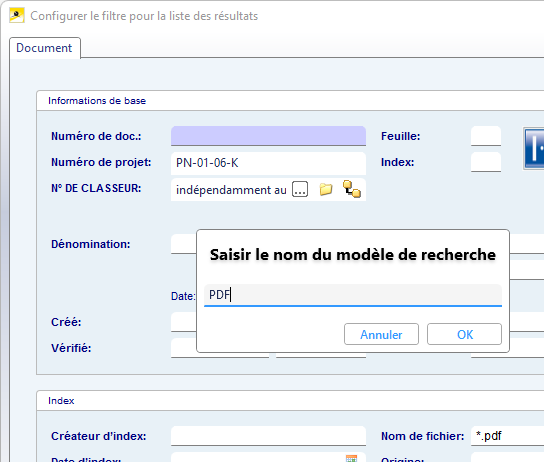Open the ellipsis browse button for classeur
Screen dimensions: 544x462
click(x=300, y=189)
